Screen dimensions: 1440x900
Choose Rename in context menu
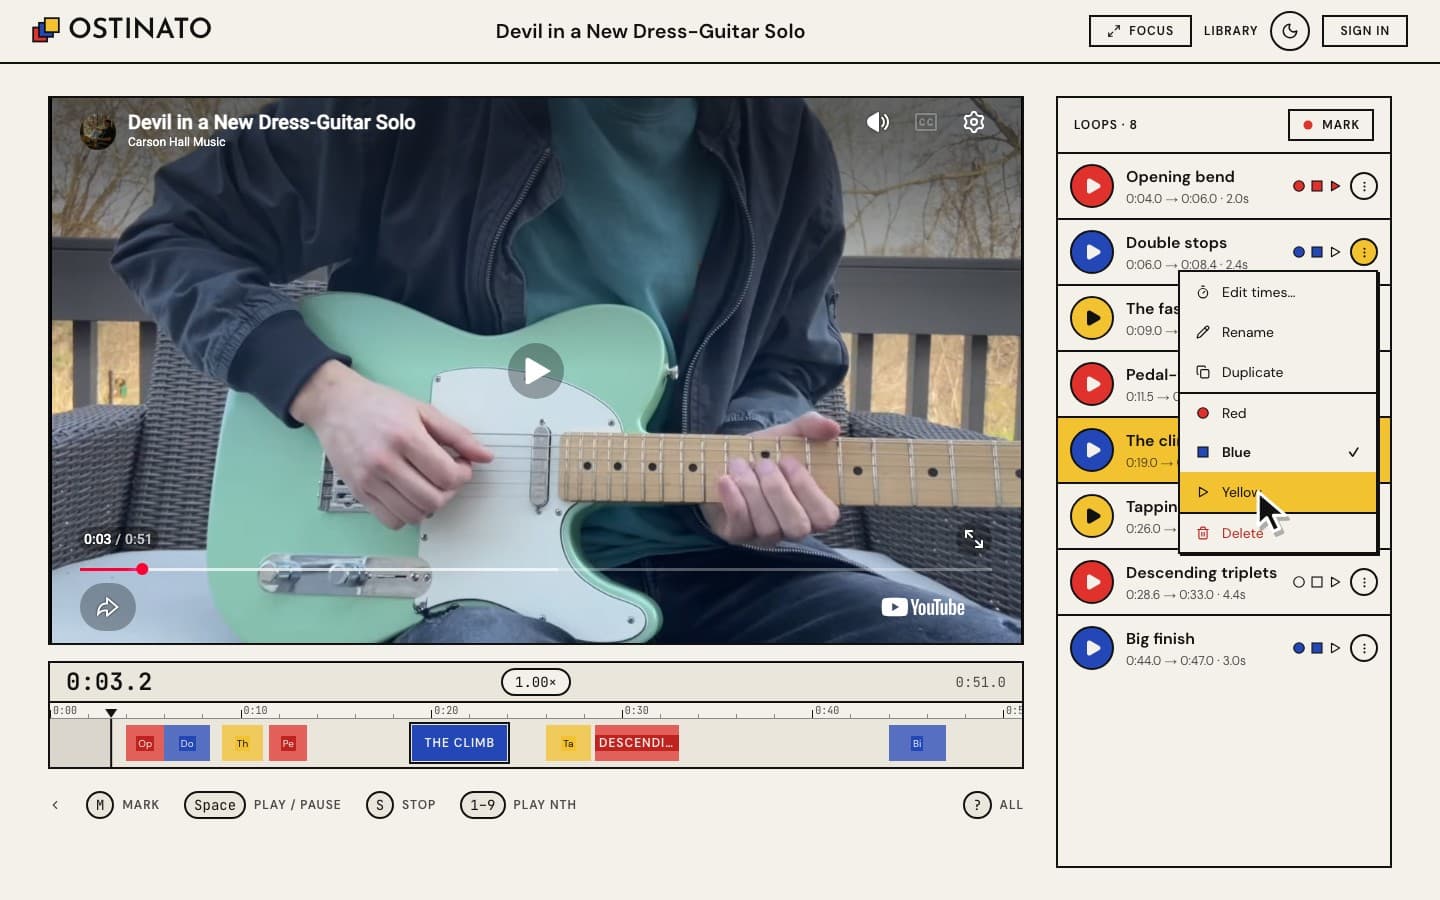click(x=1278, y=332)
